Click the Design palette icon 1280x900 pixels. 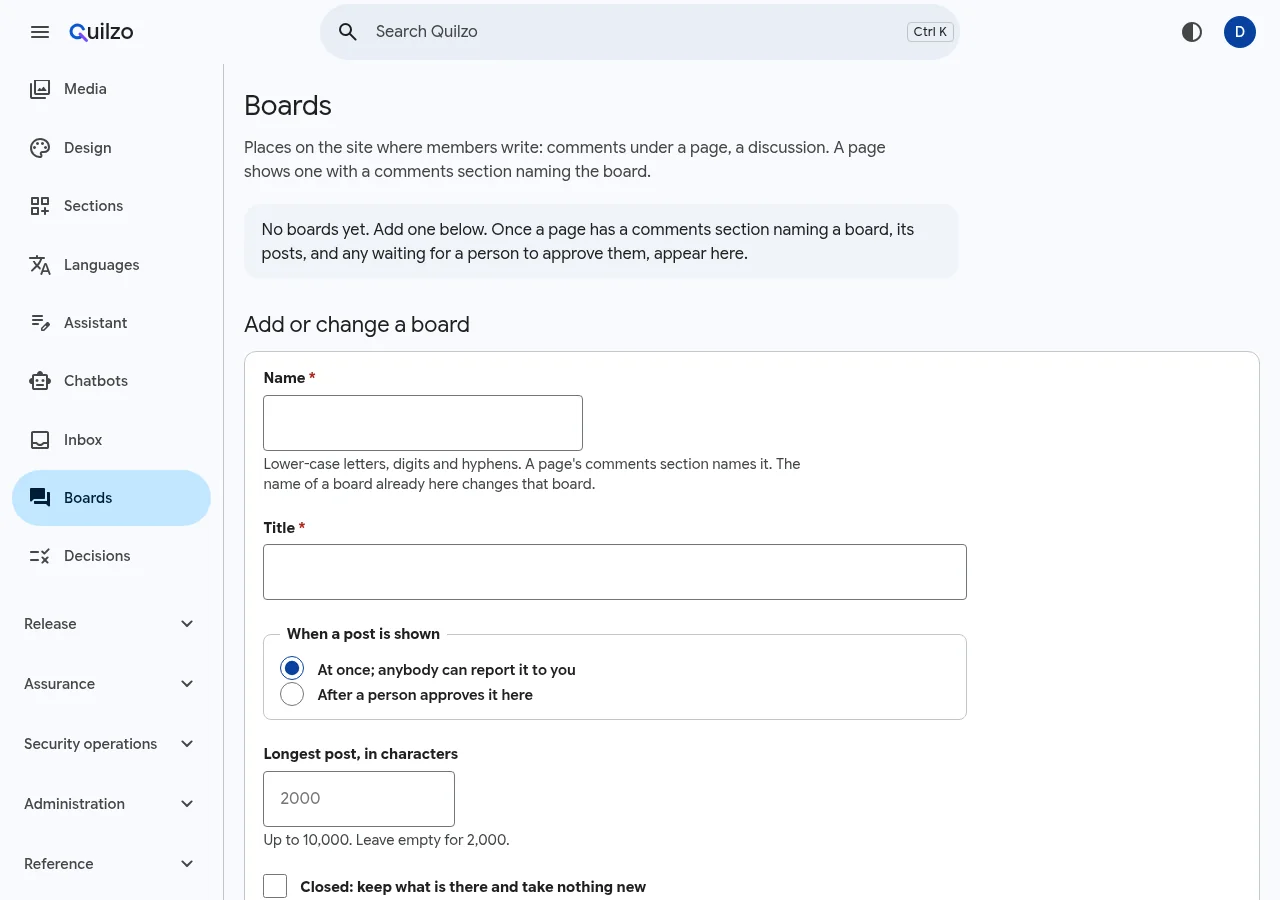pyautogui.click(x=40, y=148)
